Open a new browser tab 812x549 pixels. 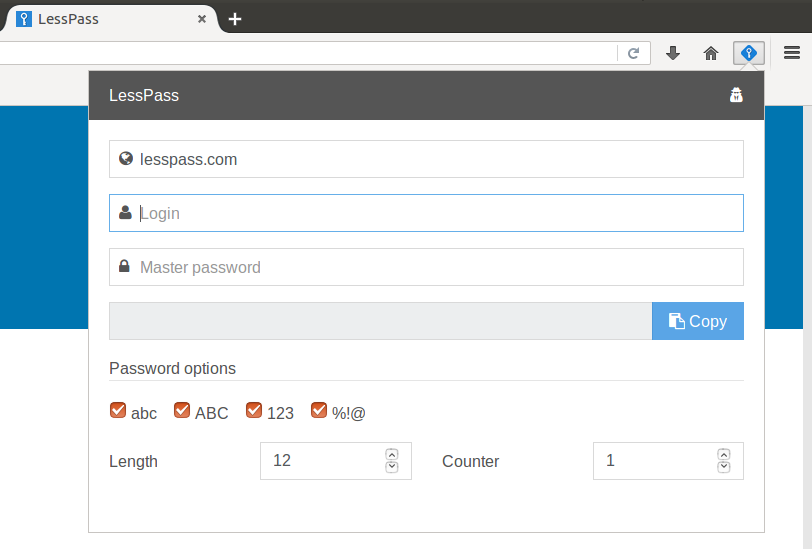pyautogui.click(x=235, y=19)
